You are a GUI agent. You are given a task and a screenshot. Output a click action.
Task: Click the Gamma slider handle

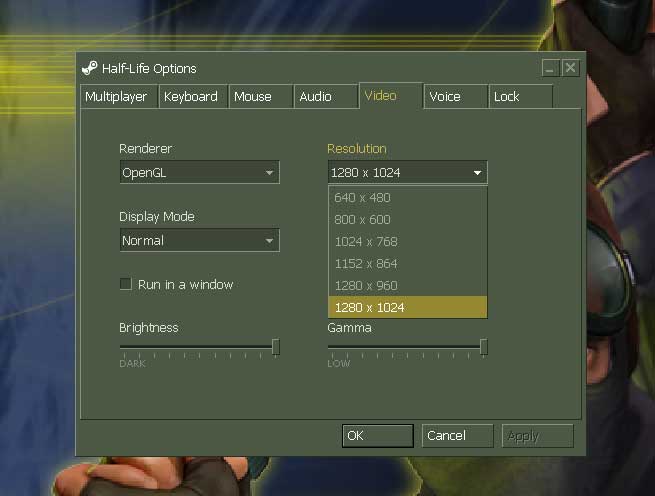tap(483, 347)
